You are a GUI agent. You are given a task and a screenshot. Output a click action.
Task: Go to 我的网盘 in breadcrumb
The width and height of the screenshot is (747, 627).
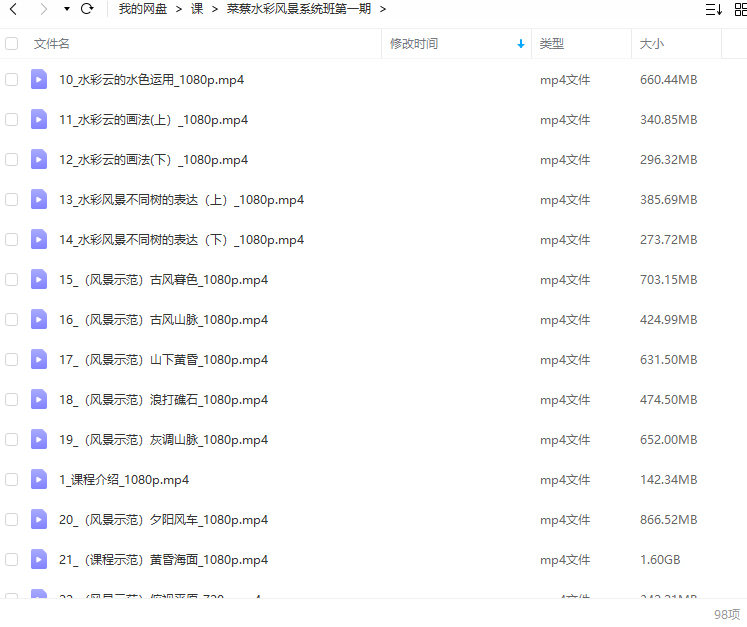(x=142, y=9)
